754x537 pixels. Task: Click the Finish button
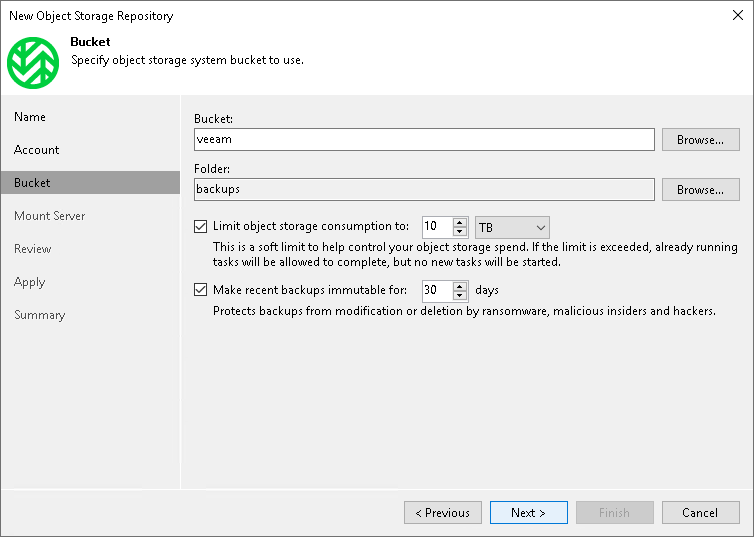tap(615, 512)
